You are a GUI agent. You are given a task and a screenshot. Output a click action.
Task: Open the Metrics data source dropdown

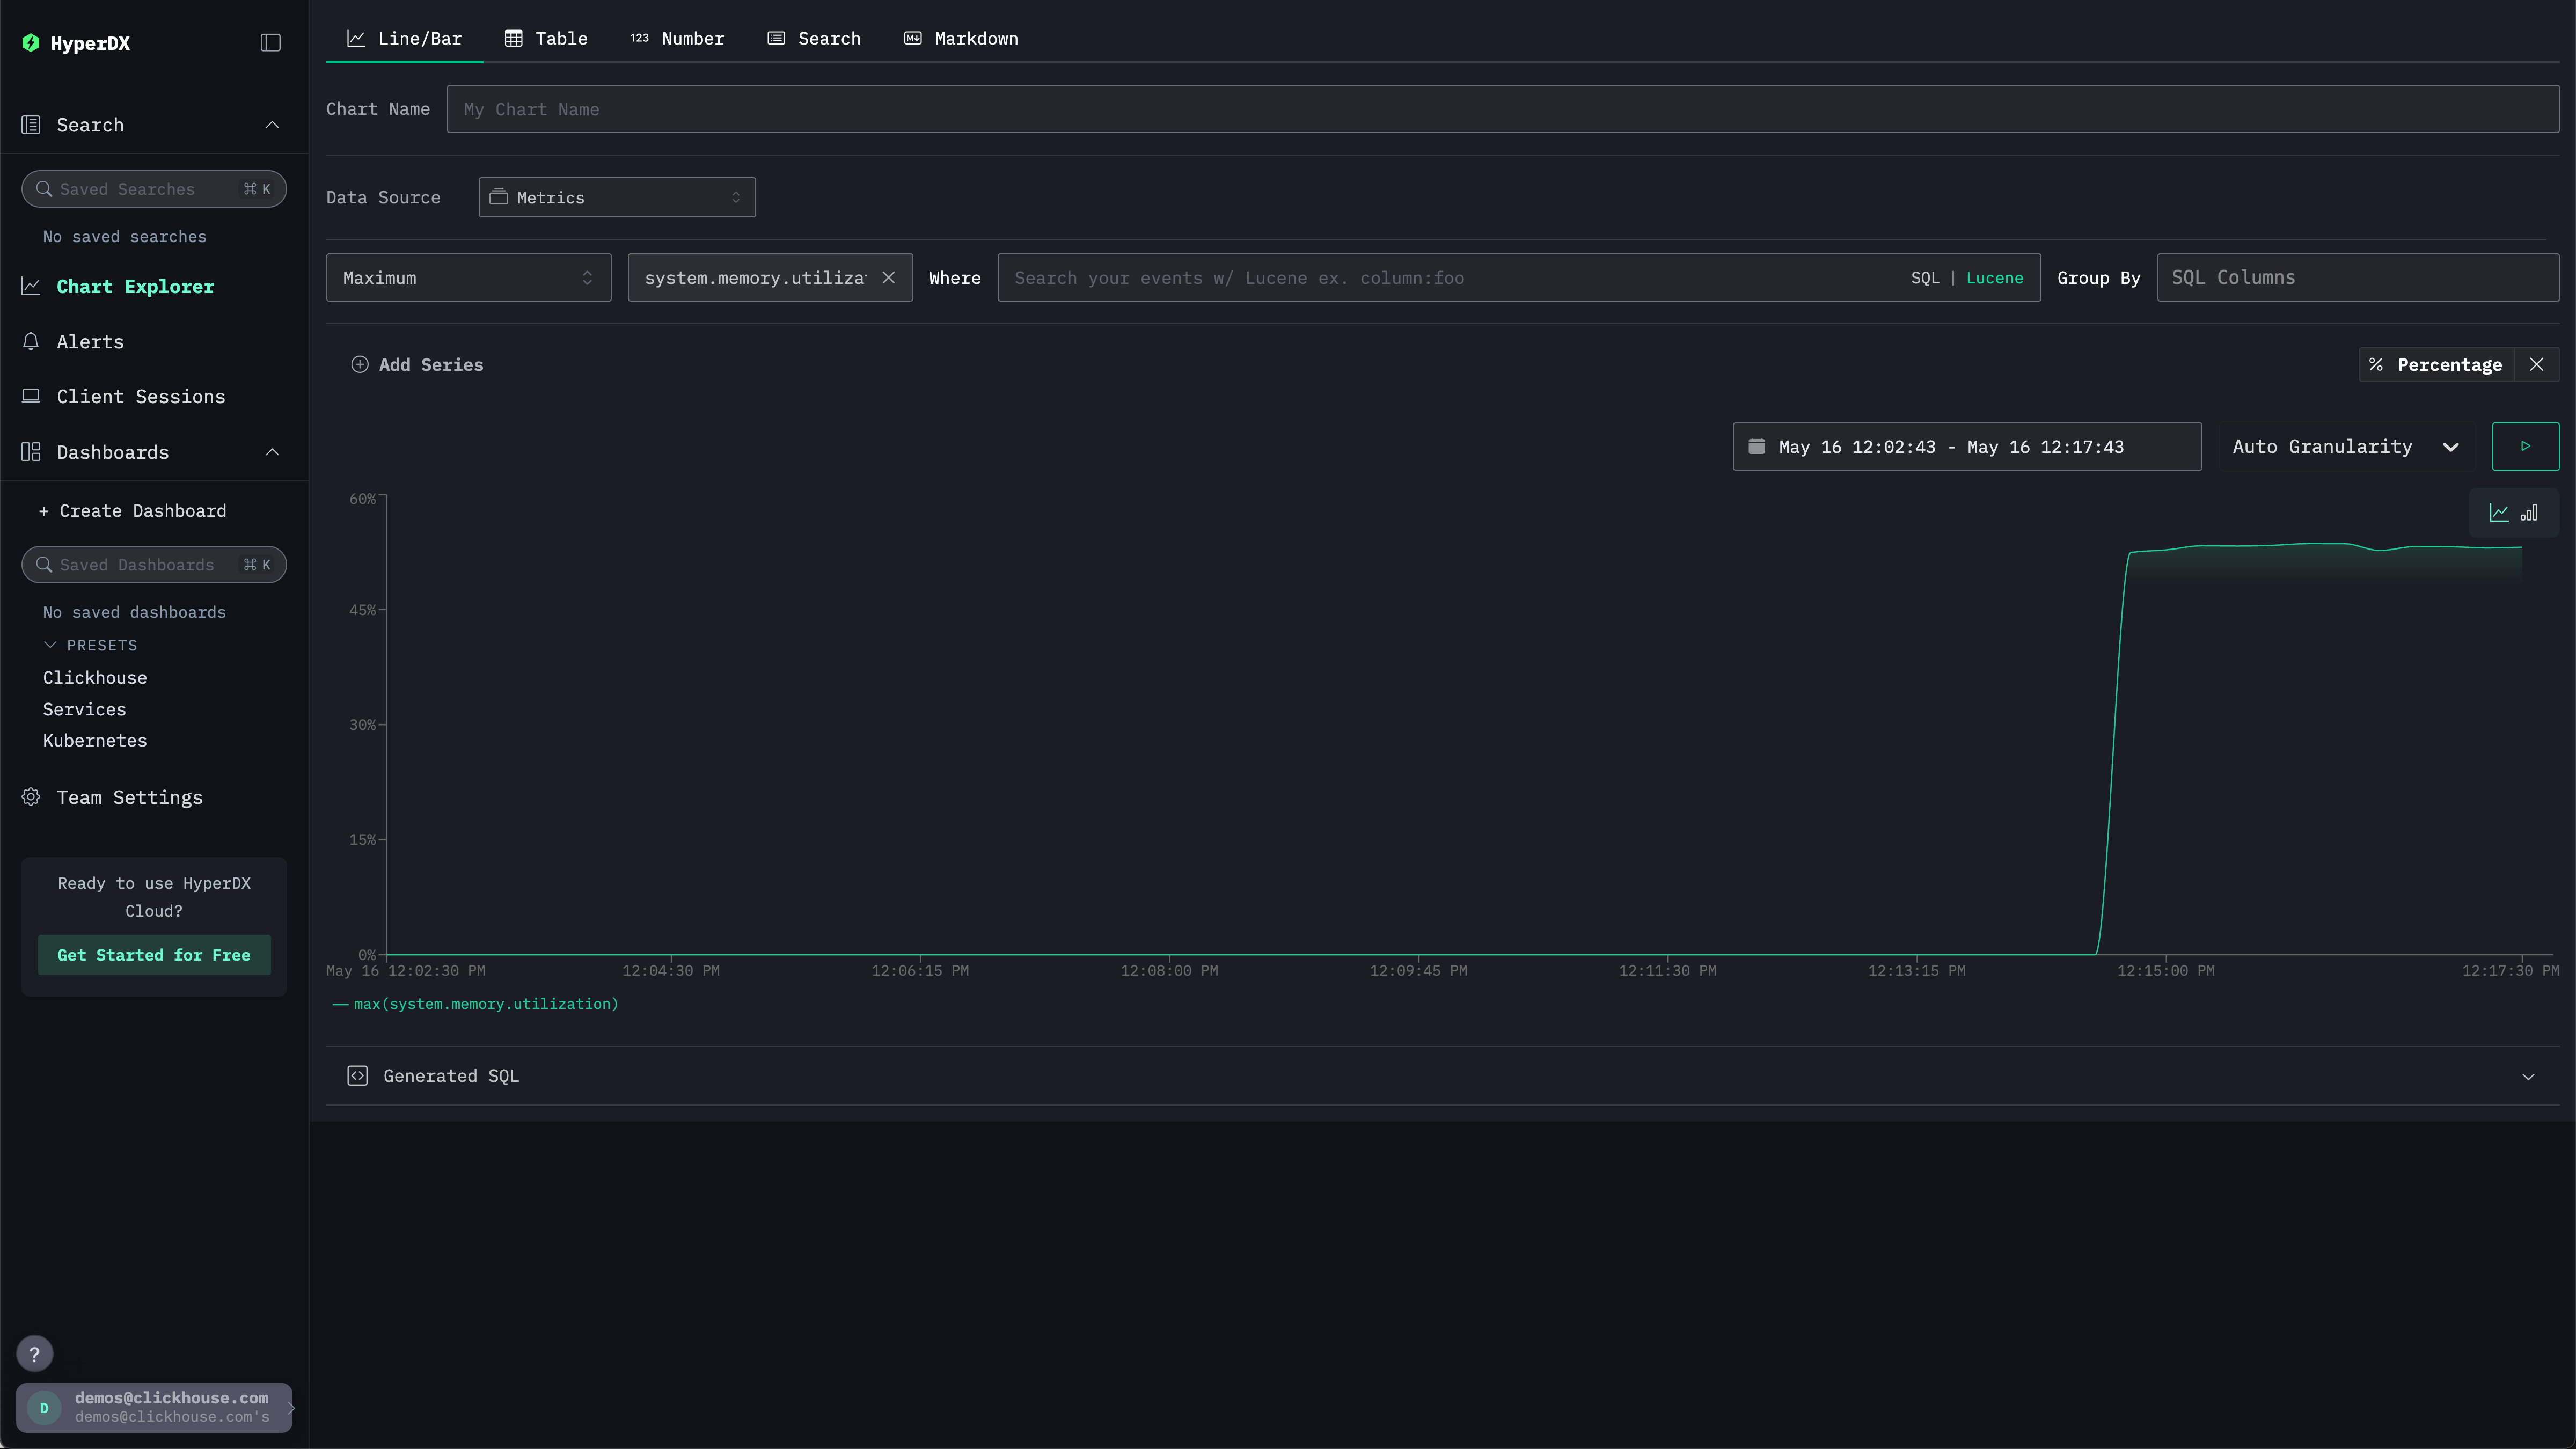click(616, 198)
